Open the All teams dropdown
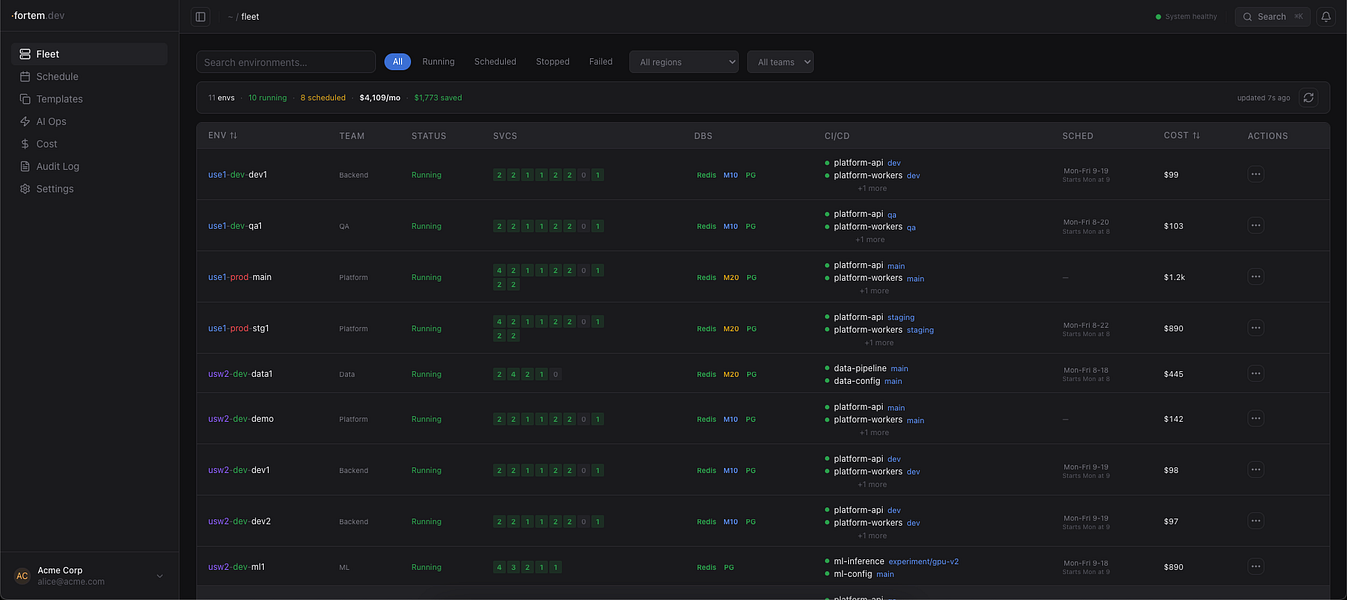The height and width of the screenshot is (600, 1347). [780, 62]
